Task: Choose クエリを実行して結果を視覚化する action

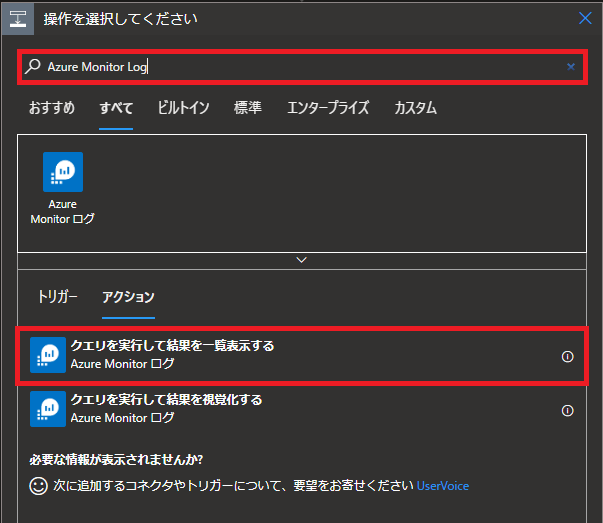Action: (302, 410)
